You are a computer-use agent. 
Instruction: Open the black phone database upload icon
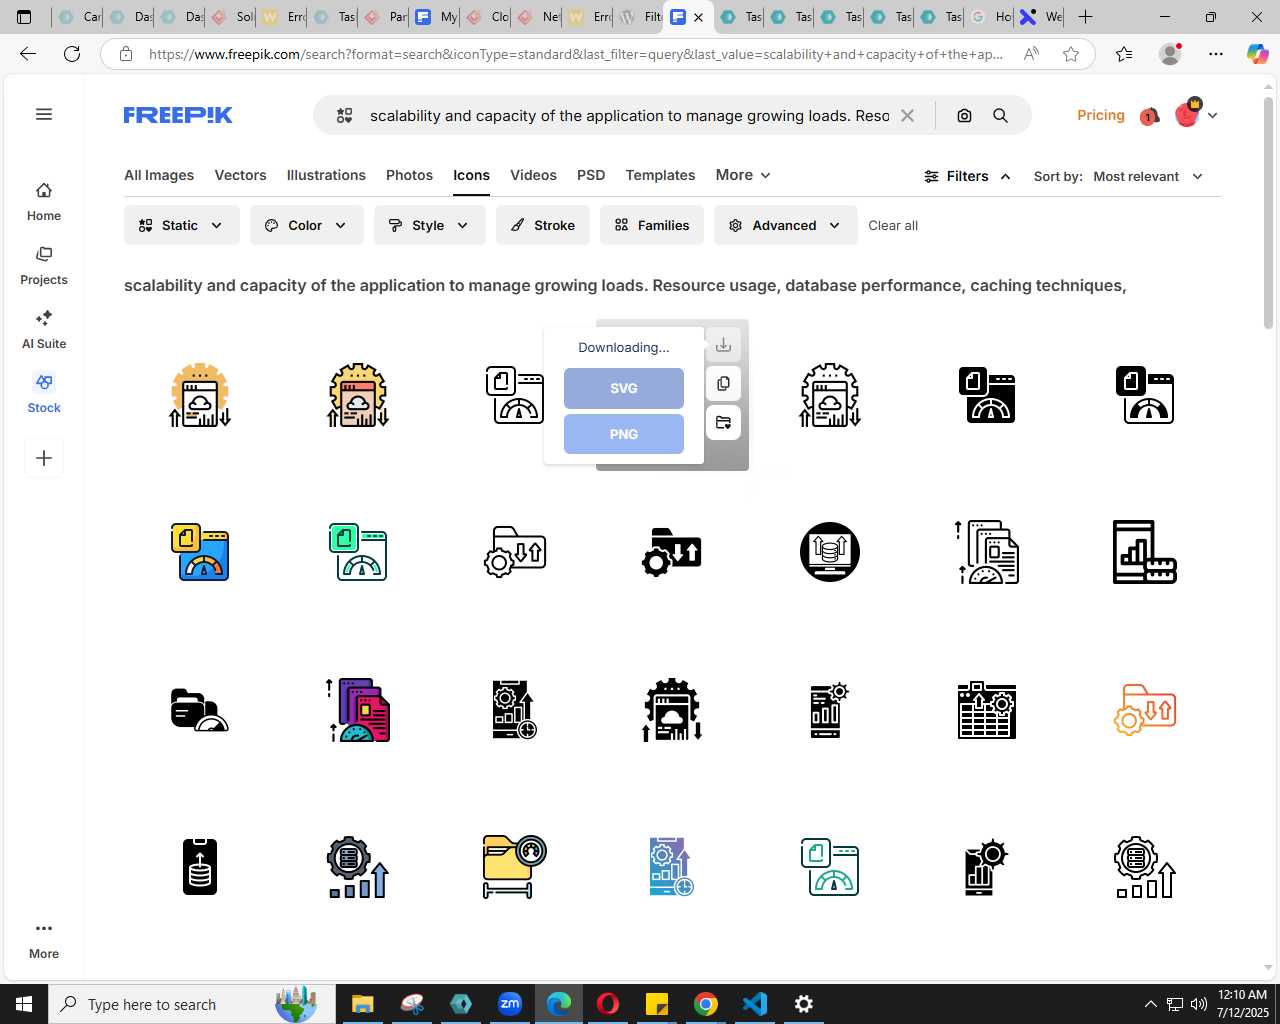click(x=200, y=866)
